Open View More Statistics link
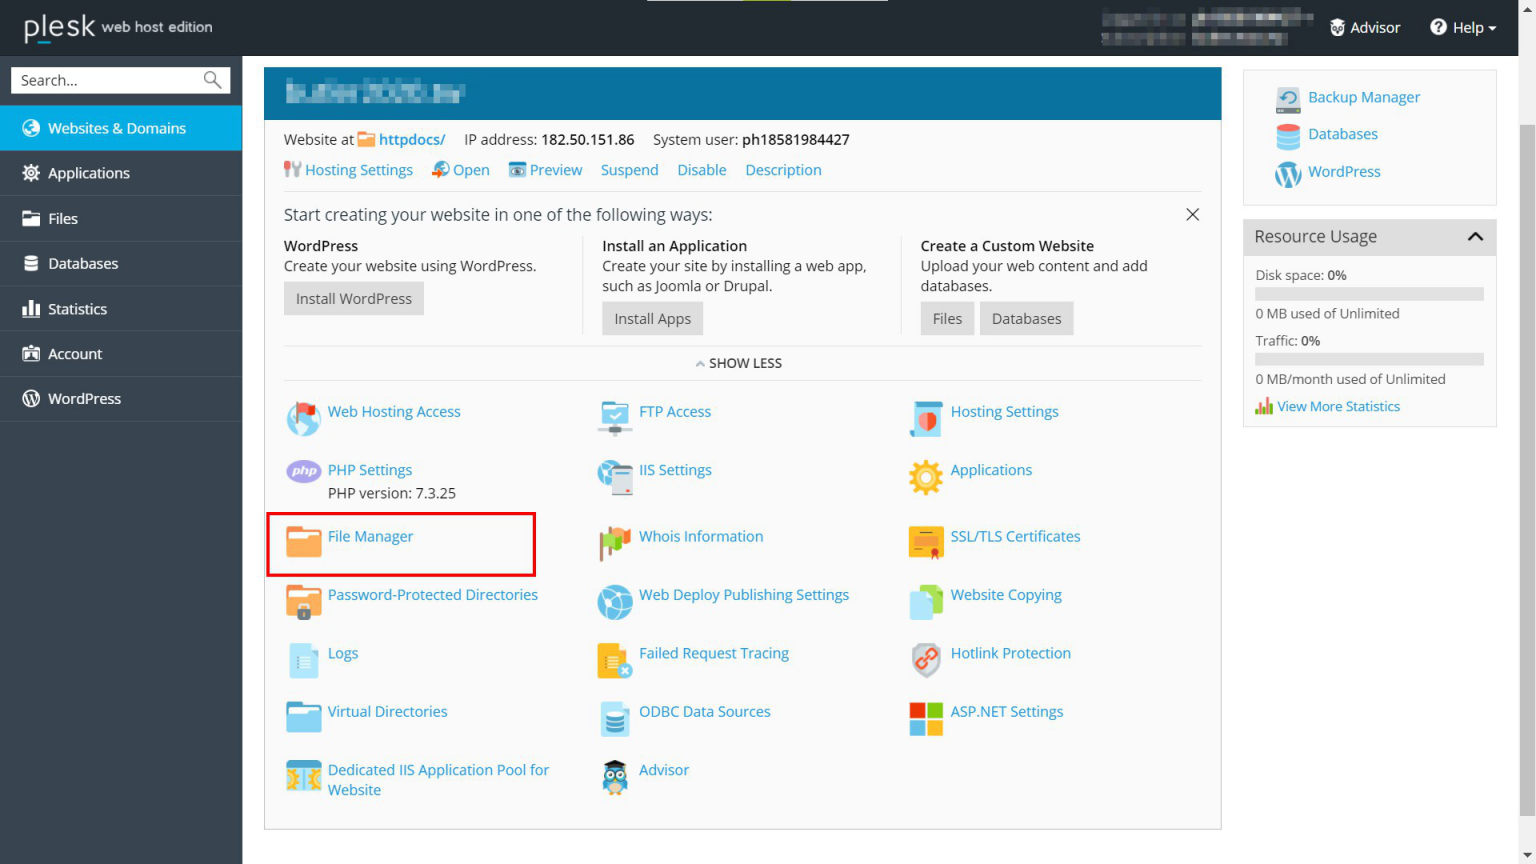The width and height of the screenshot is (1536, 864). pos(1337,406)
